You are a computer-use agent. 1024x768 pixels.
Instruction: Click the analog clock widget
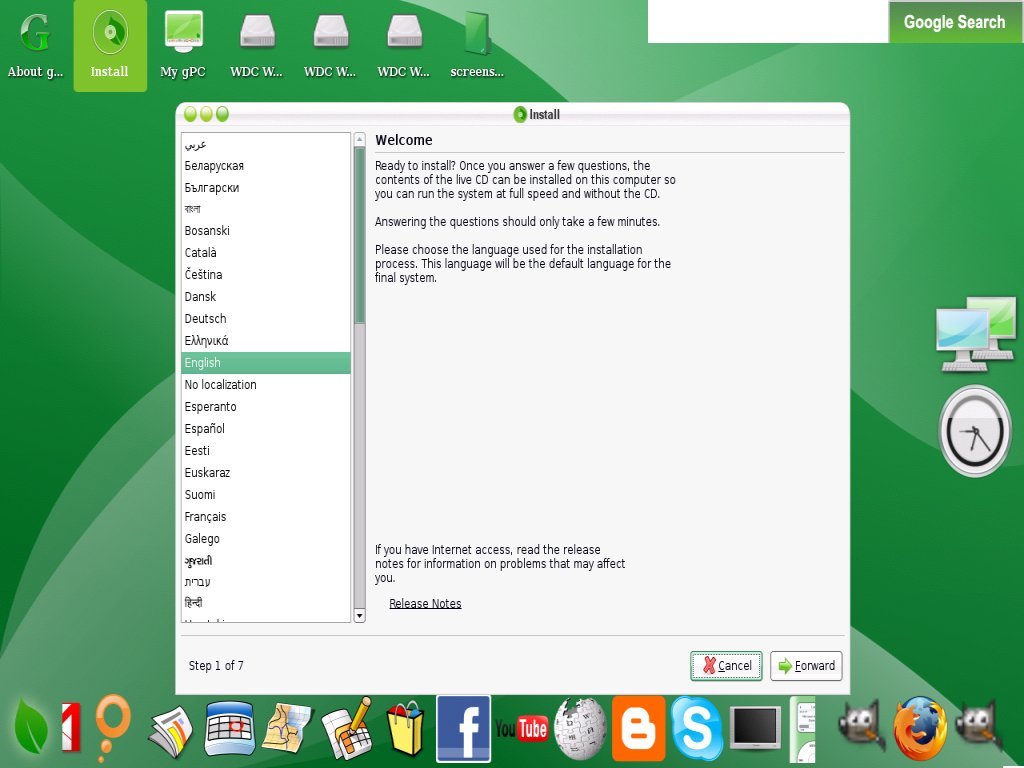point(975,431)
